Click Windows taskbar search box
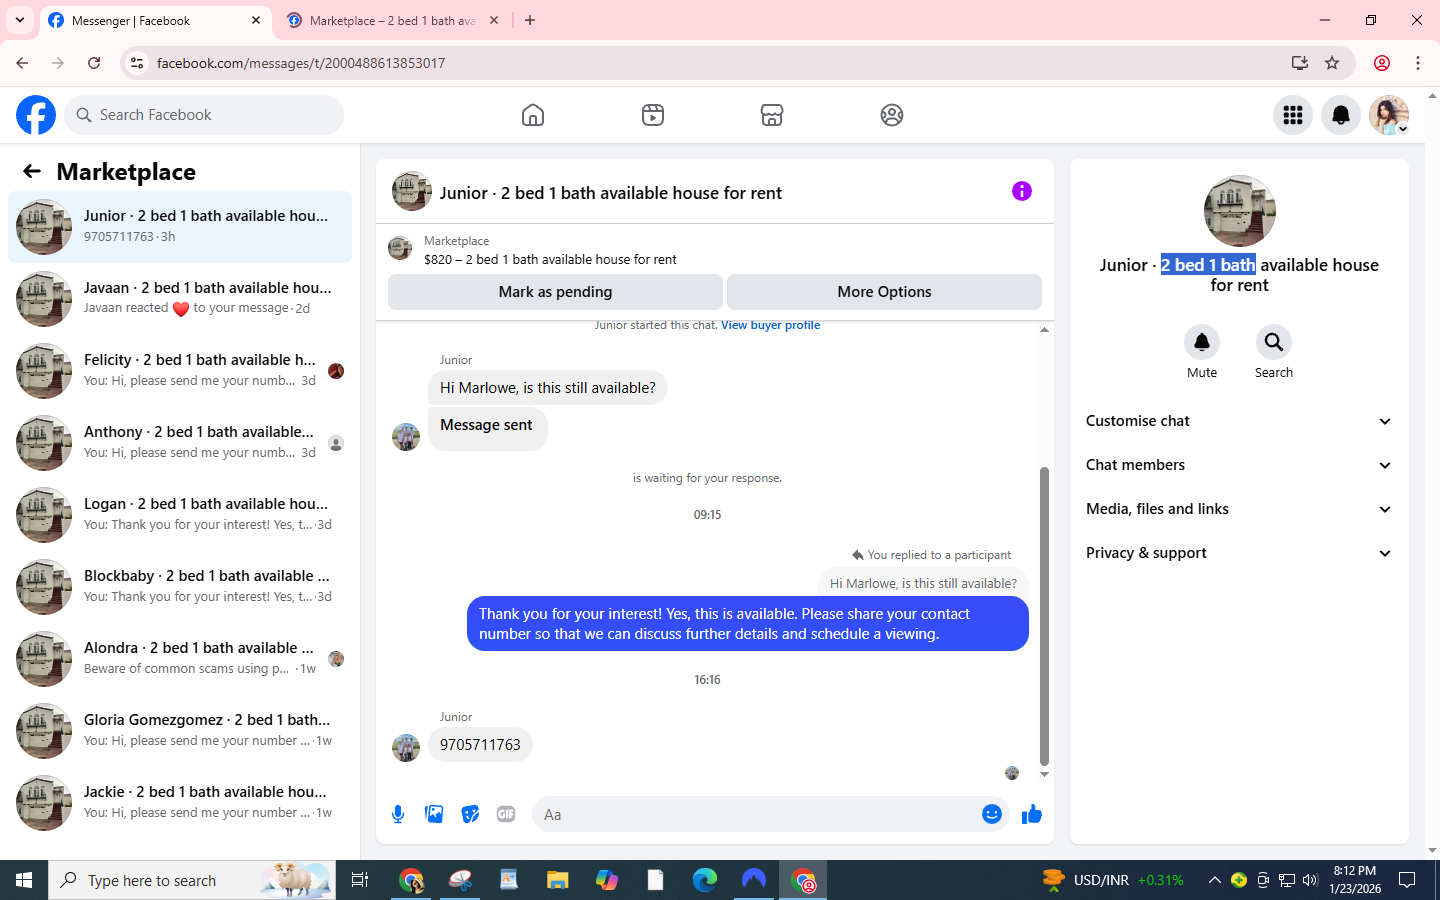This screenshot has width=1440, height=900. point(190,880)
